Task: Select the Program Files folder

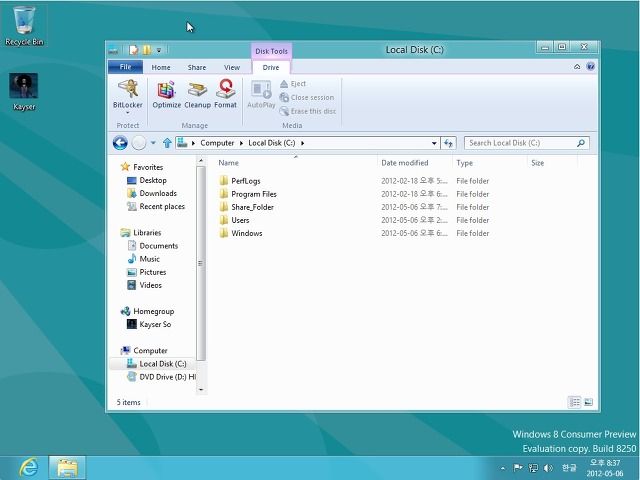Action: pyautogui.click(x=254, y=194)
